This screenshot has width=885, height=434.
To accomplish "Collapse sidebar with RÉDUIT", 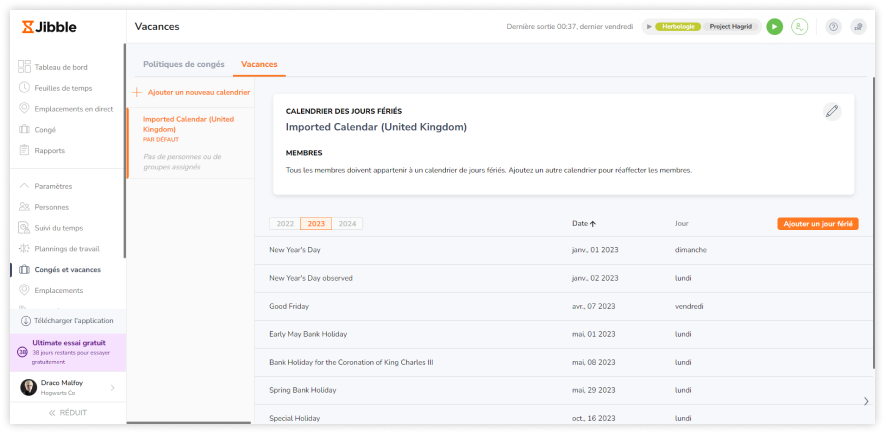I will click(68, 413).
